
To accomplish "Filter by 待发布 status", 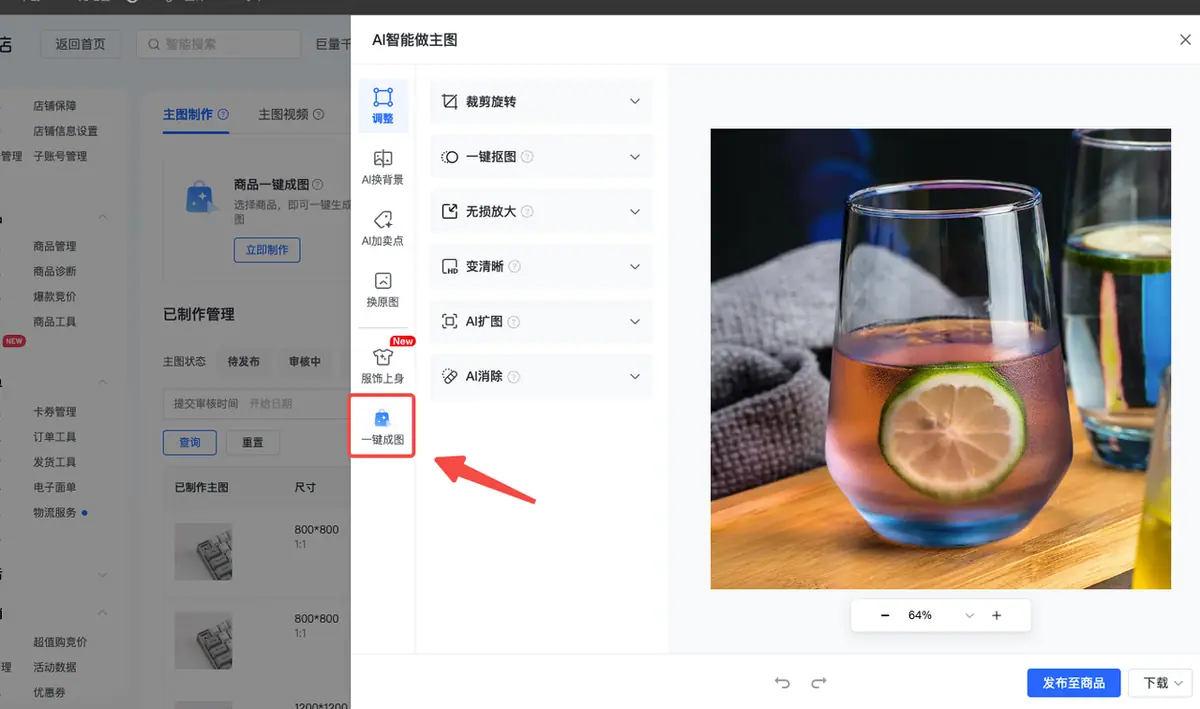I will point(244,361).
